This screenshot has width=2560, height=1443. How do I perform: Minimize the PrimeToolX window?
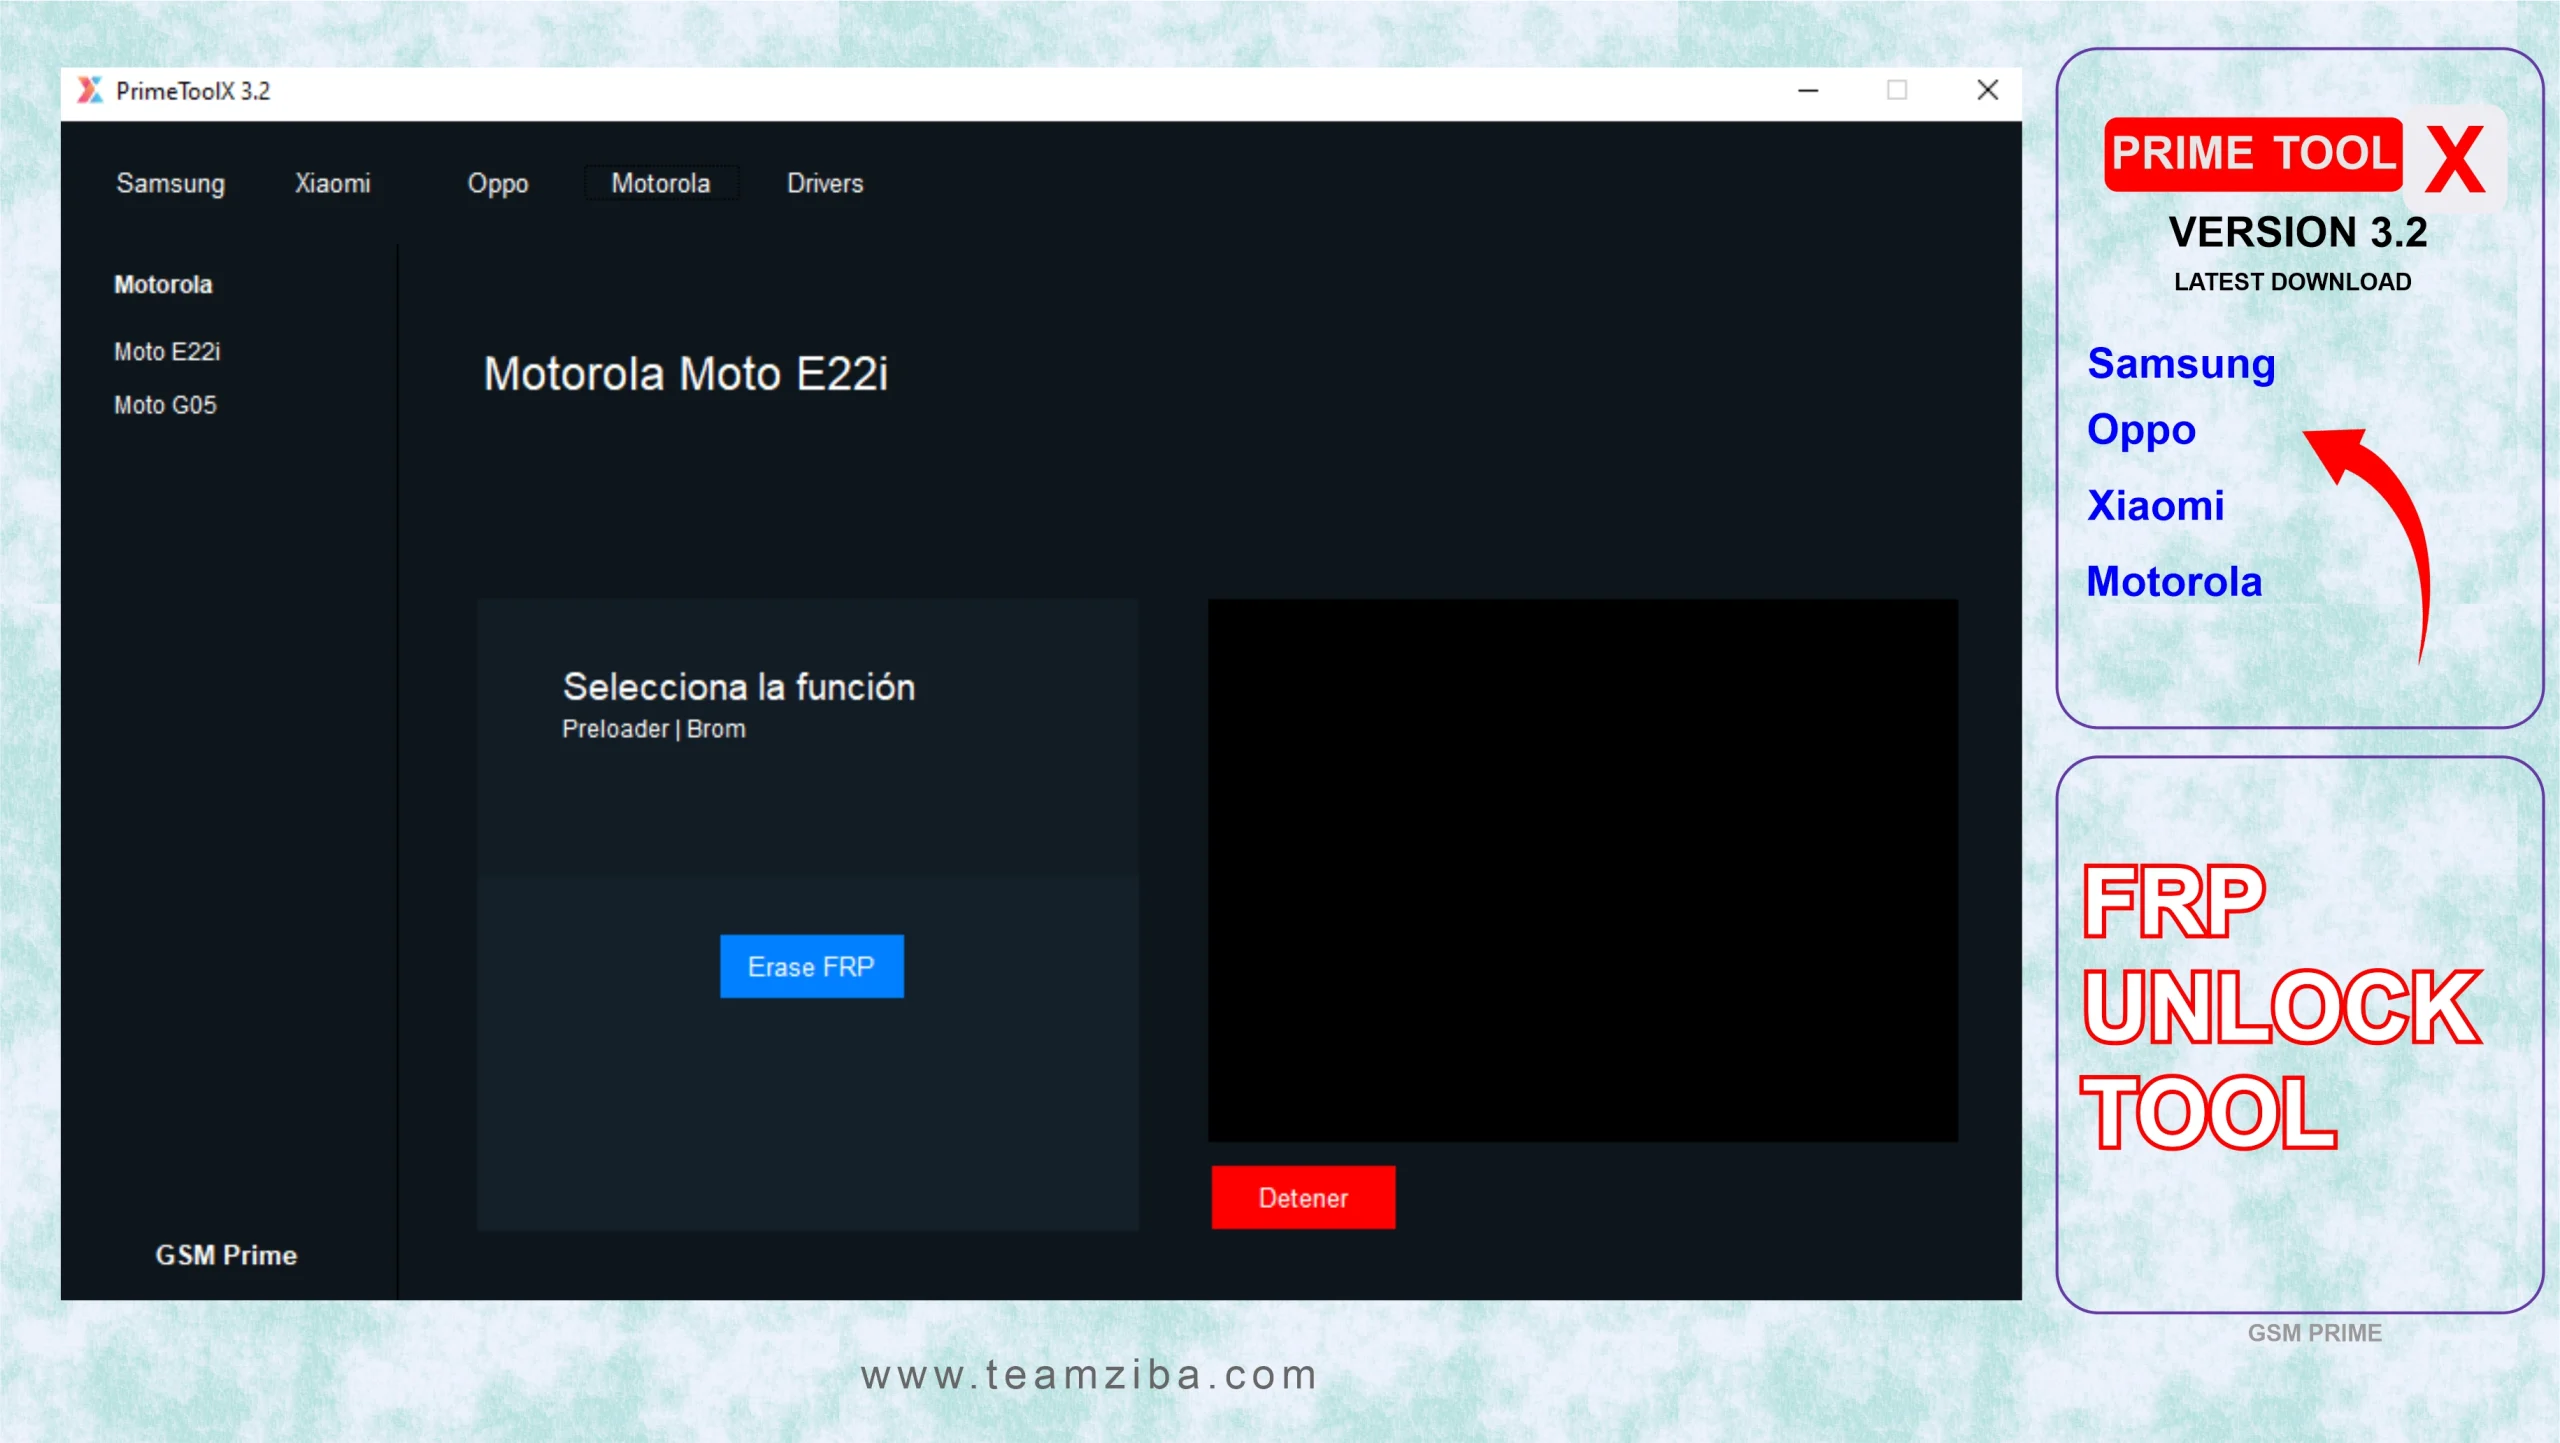pyautogui.click(x=1808, y=91)
